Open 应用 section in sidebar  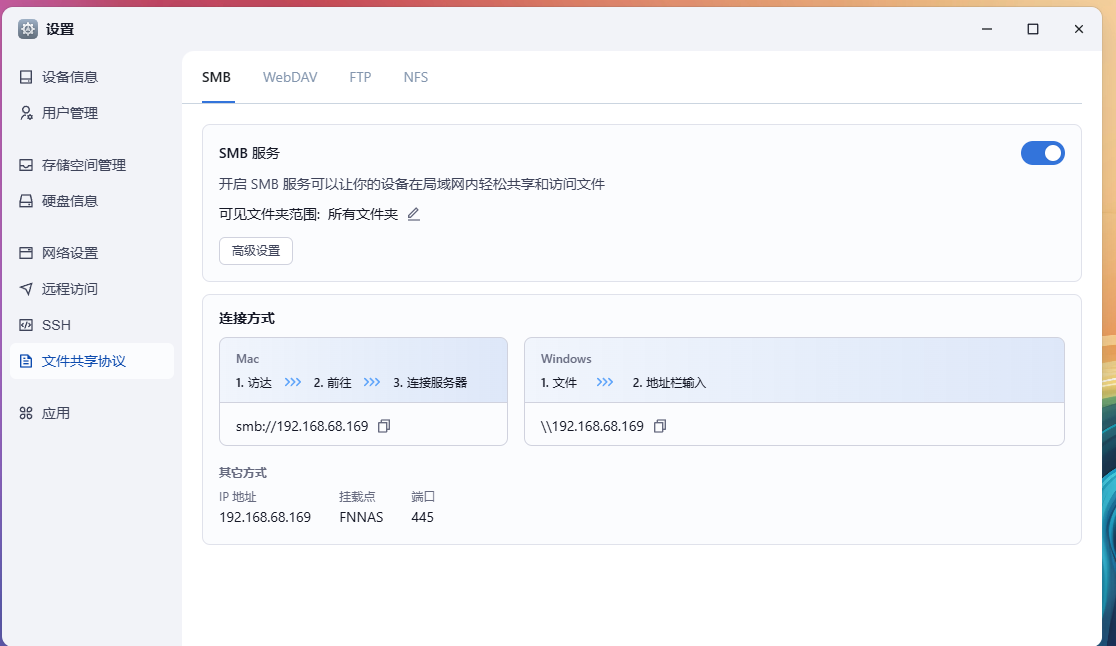pyautogui.click(x=56, y=413)
